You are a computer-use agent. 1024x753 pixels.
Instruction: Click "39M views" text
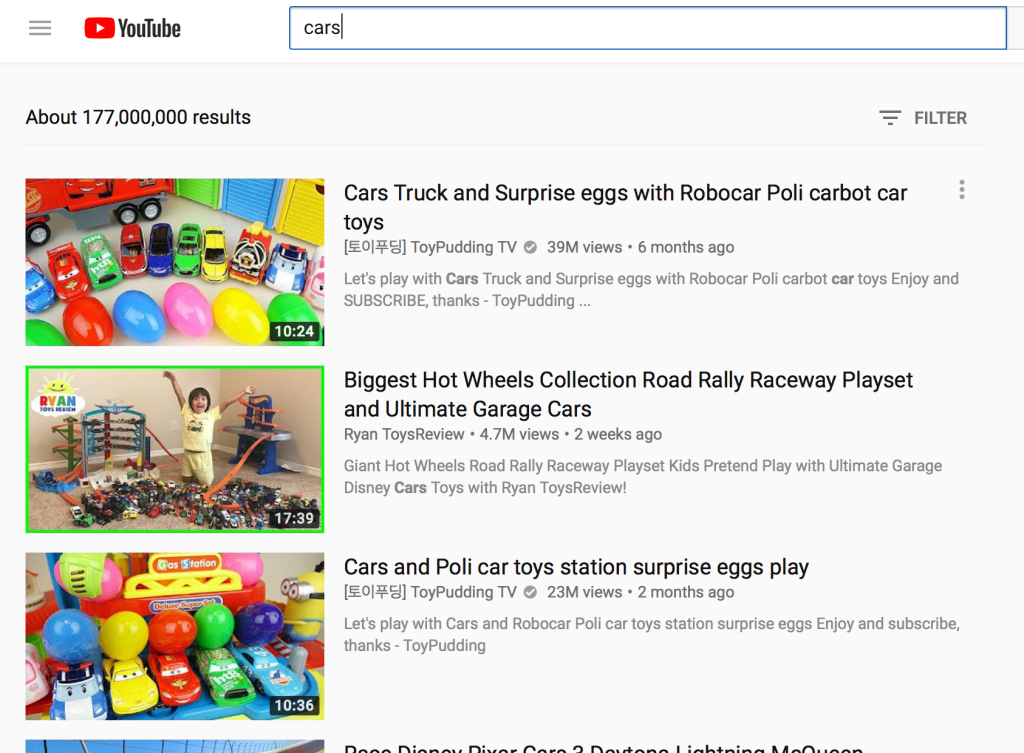(x=584, y=248)
